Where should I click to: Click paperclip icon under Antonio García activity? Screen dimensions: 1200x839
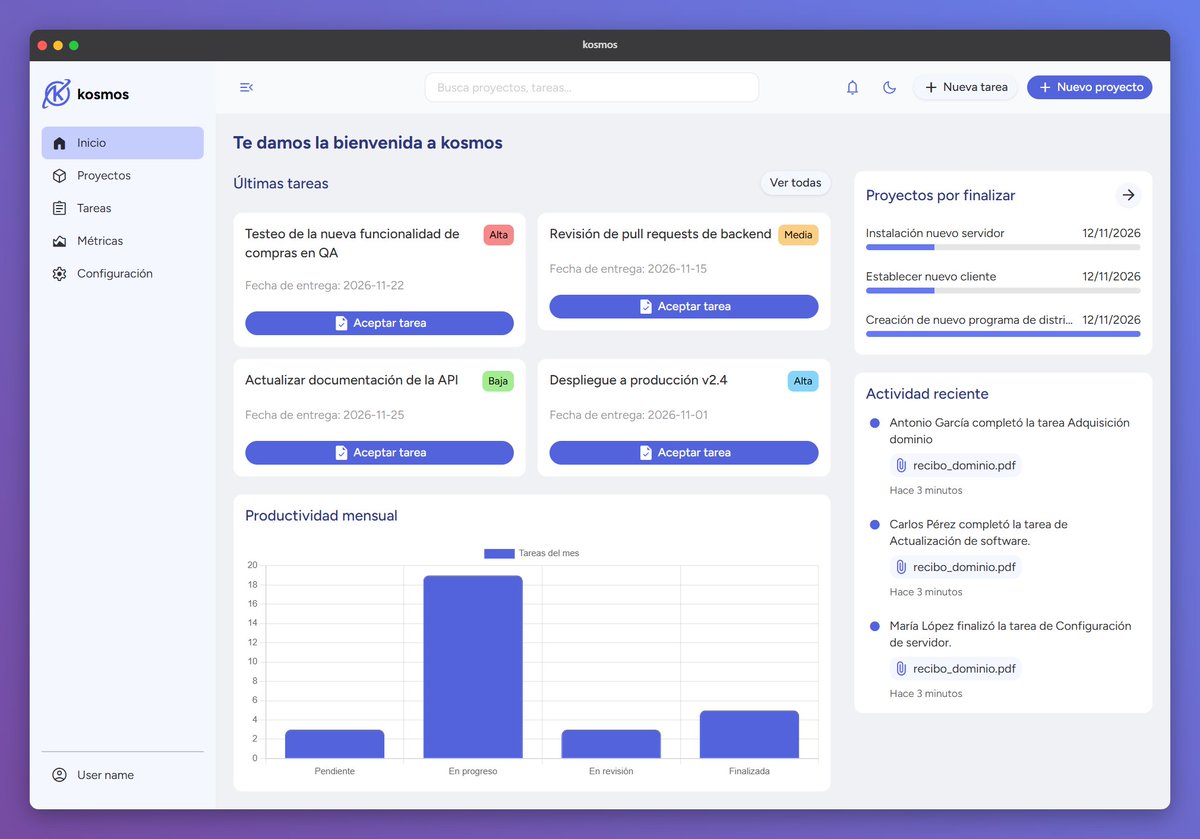coord(901,465)
